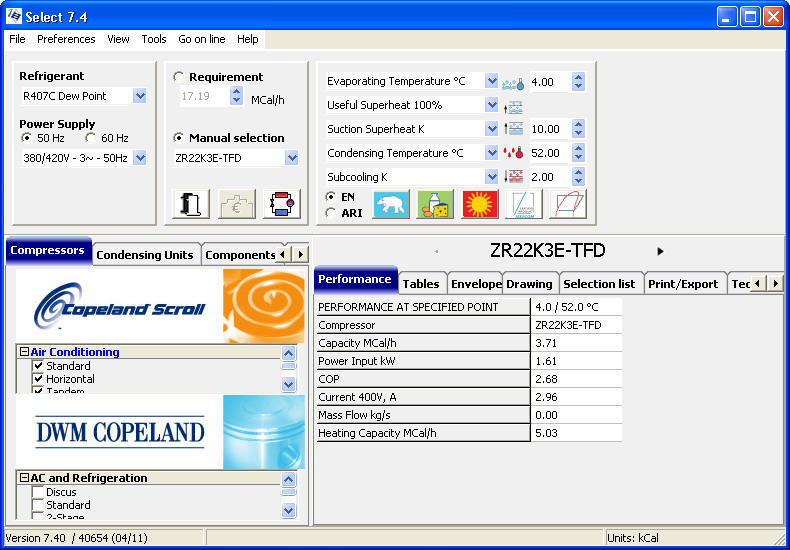Select the dairy food medium-temperature preset
The height and width of the screenshot is (550, 790).
coord(436,204)
